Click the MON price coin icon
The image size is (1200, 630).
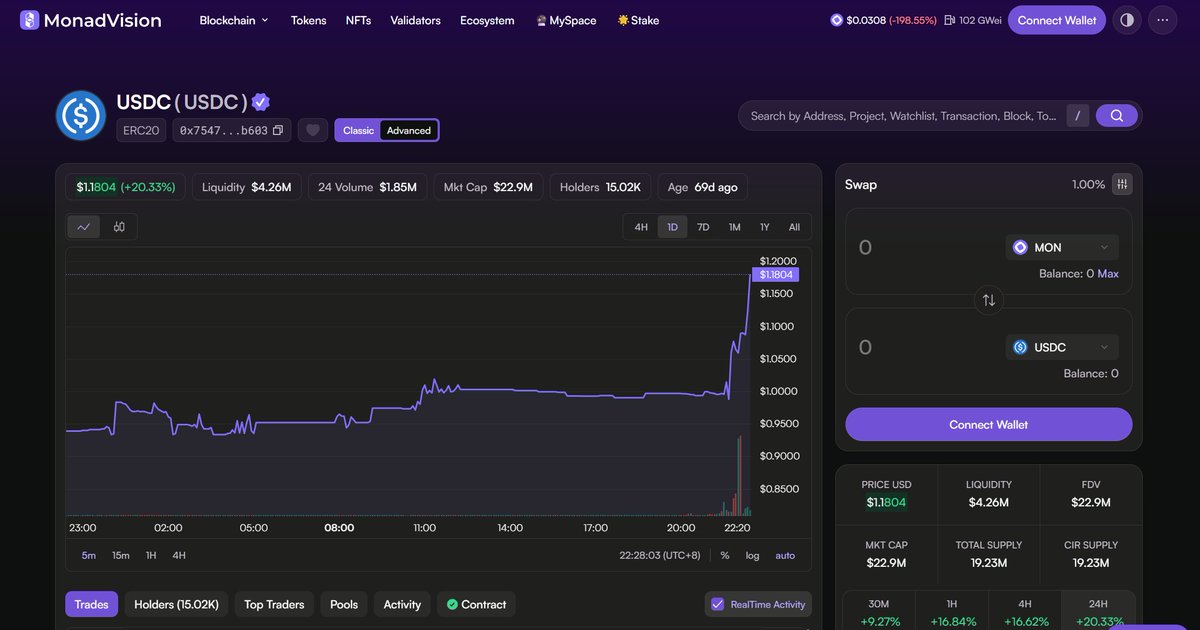836,20
